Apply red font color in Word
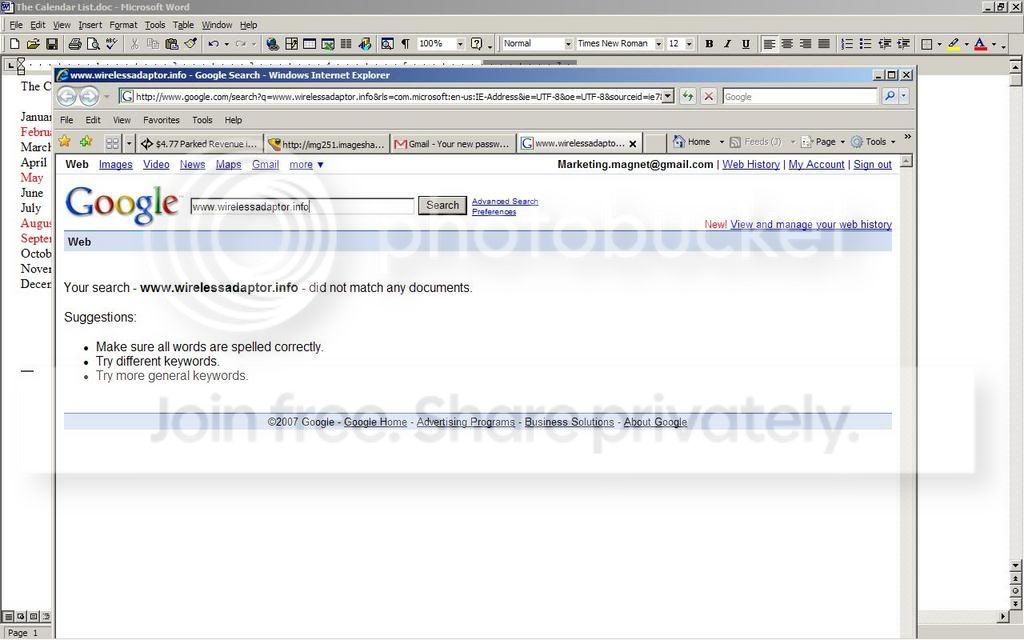 980,44
